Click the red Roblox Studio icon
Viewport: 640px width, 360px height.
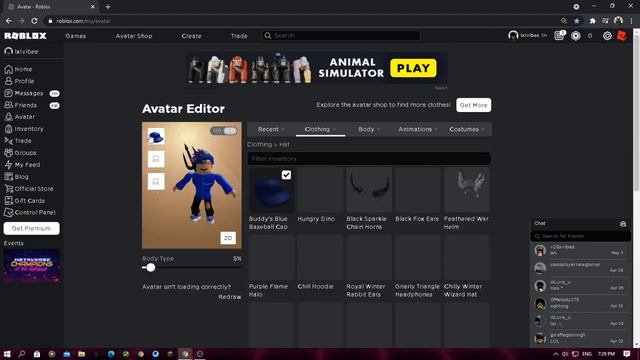pyautogui.click(x=622, y=36)
